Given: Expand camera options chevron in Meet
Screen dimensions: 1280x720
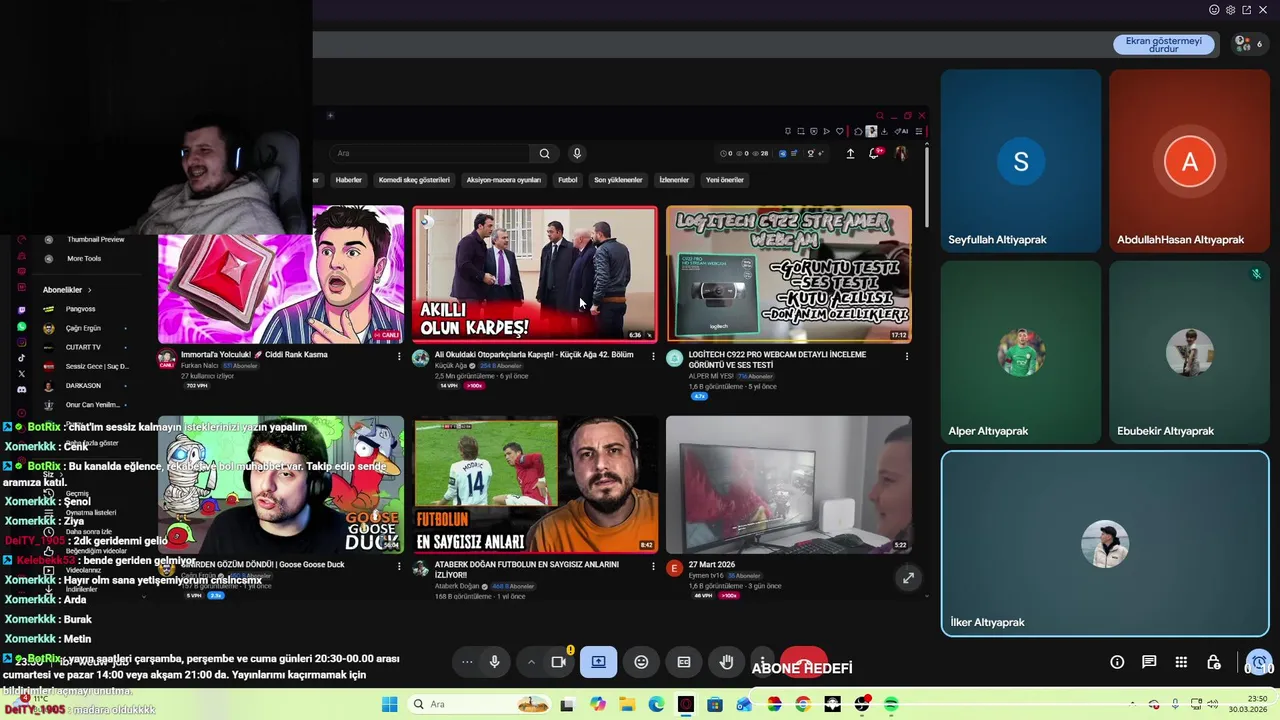Looking at the screenshot, I should (x=531, y=662).
